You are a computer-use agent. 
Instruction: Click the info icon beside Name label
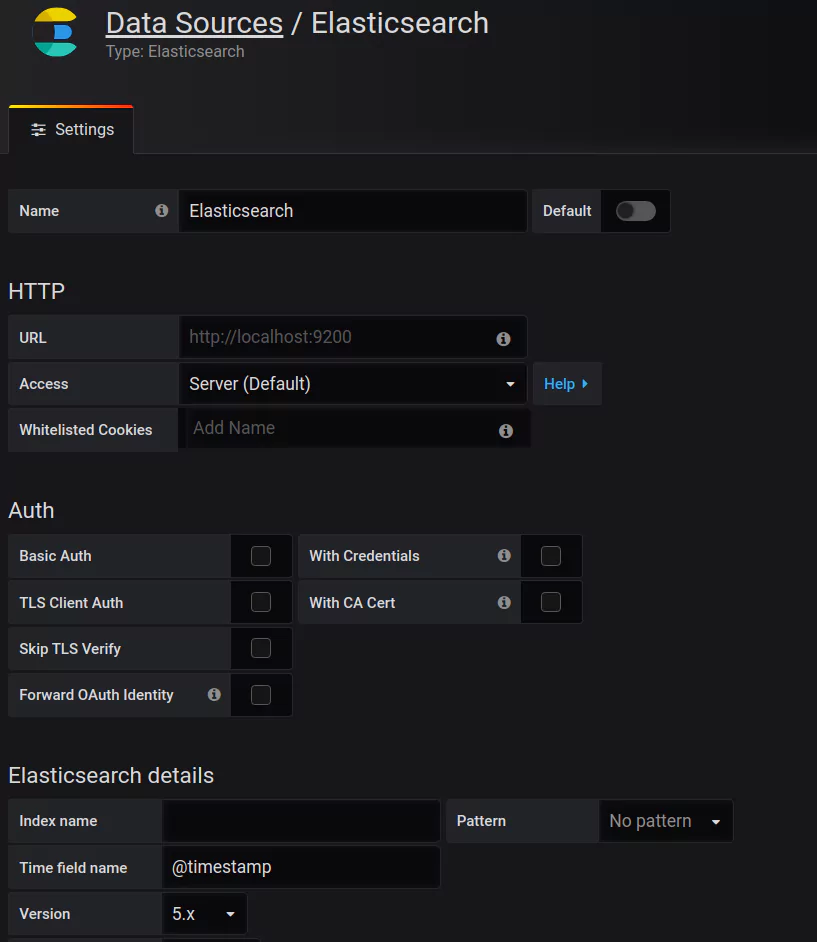click(x=161, y=211)
